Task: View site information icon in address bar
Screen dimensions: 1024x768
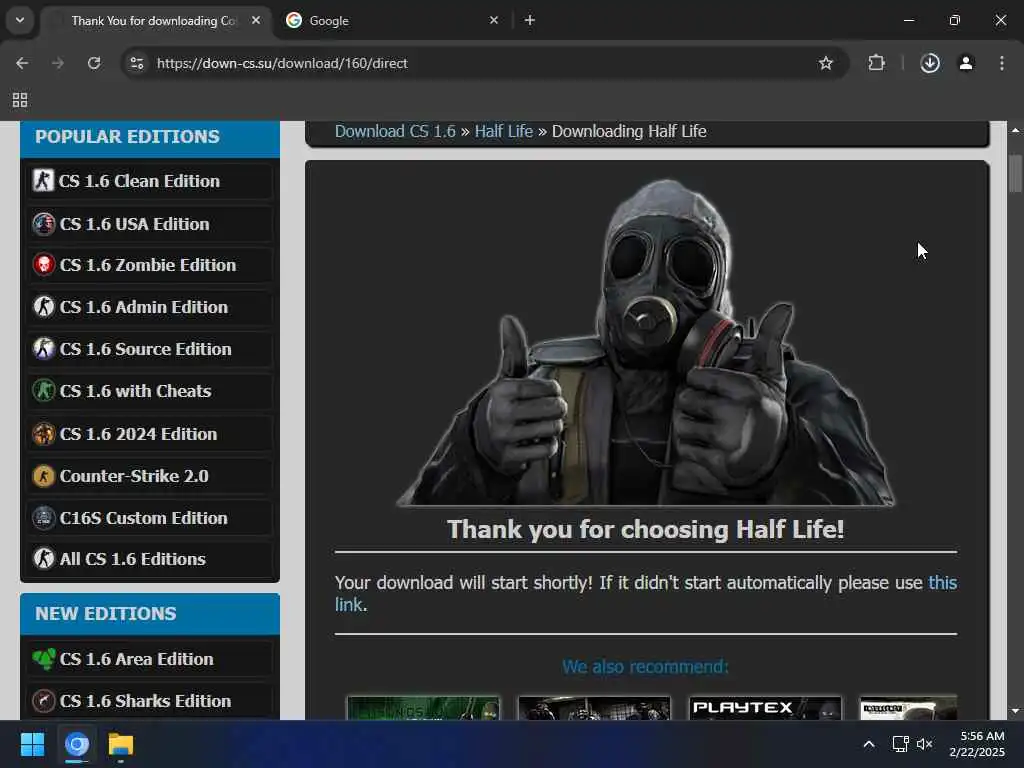Action: pyautogui.click(x=137, y=63)
